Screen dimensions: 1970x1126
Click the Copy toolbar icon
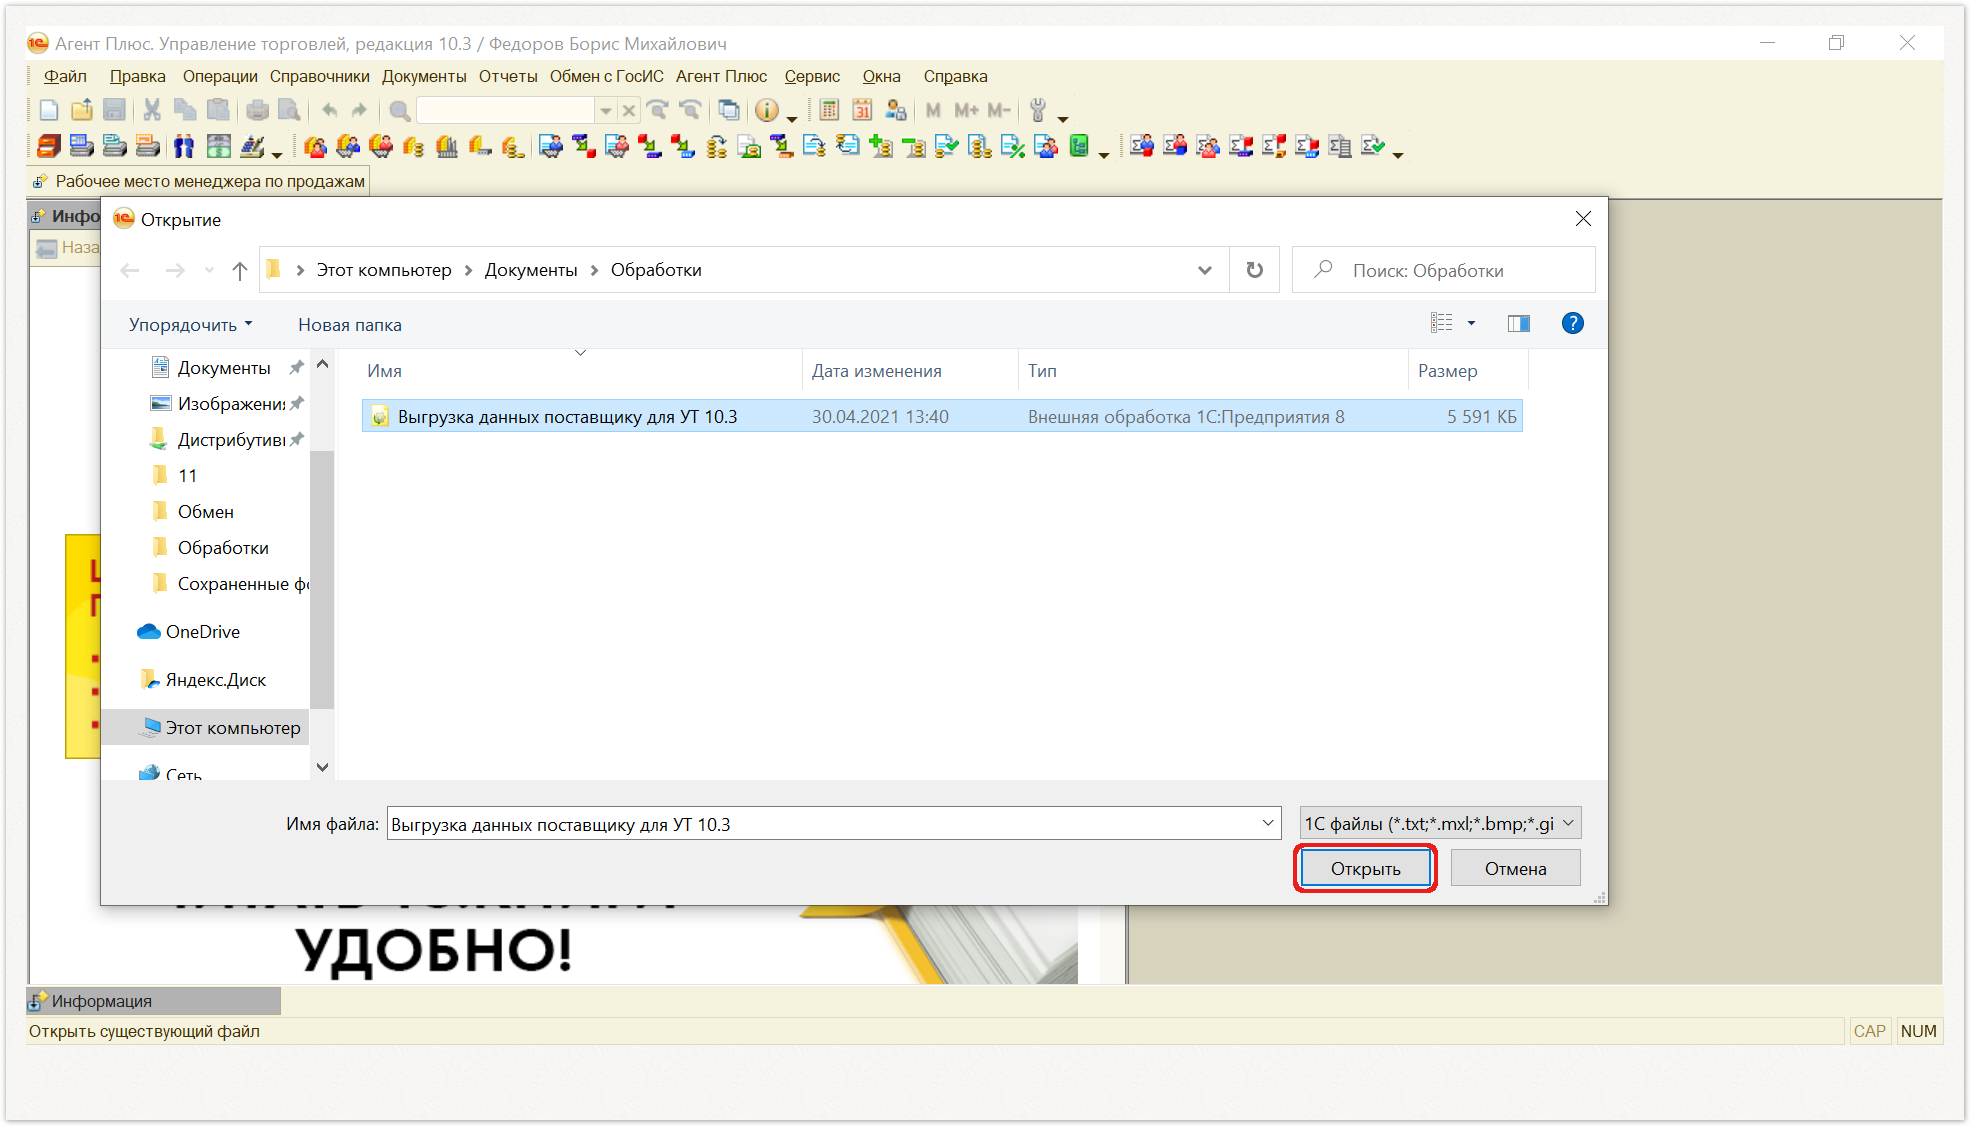tap(185, 110)
